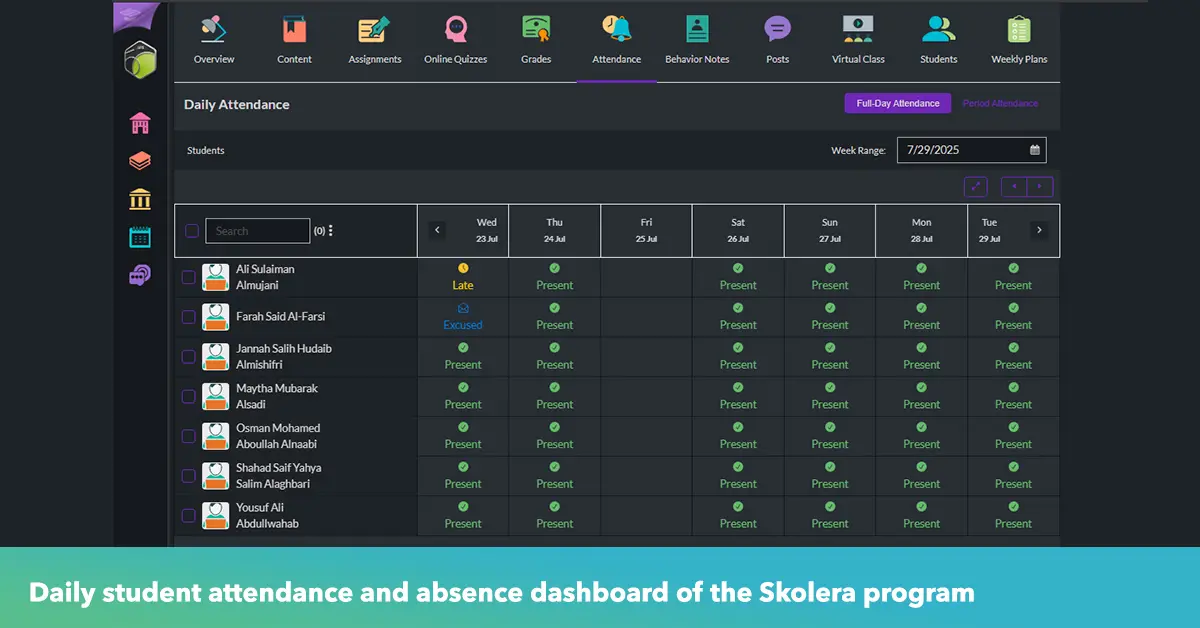Click the student Search input field
This screenshot has width=1200, height=628.
point(257,231)
